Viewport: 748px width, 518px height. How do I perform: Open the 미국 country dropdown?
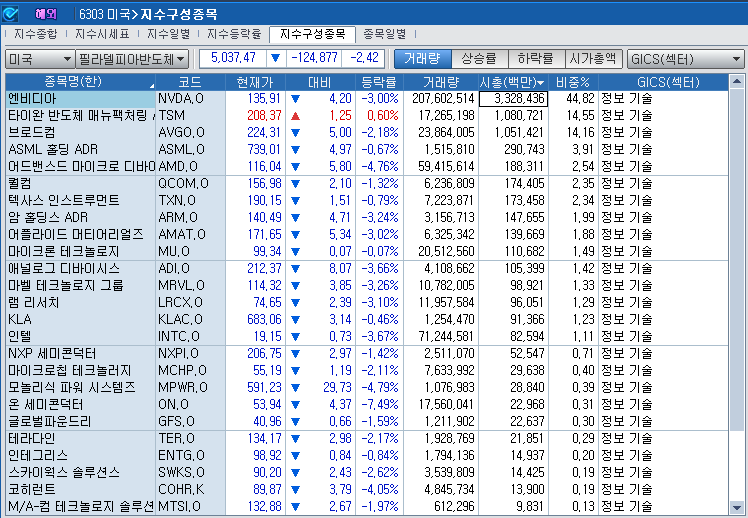click(37, 59)
